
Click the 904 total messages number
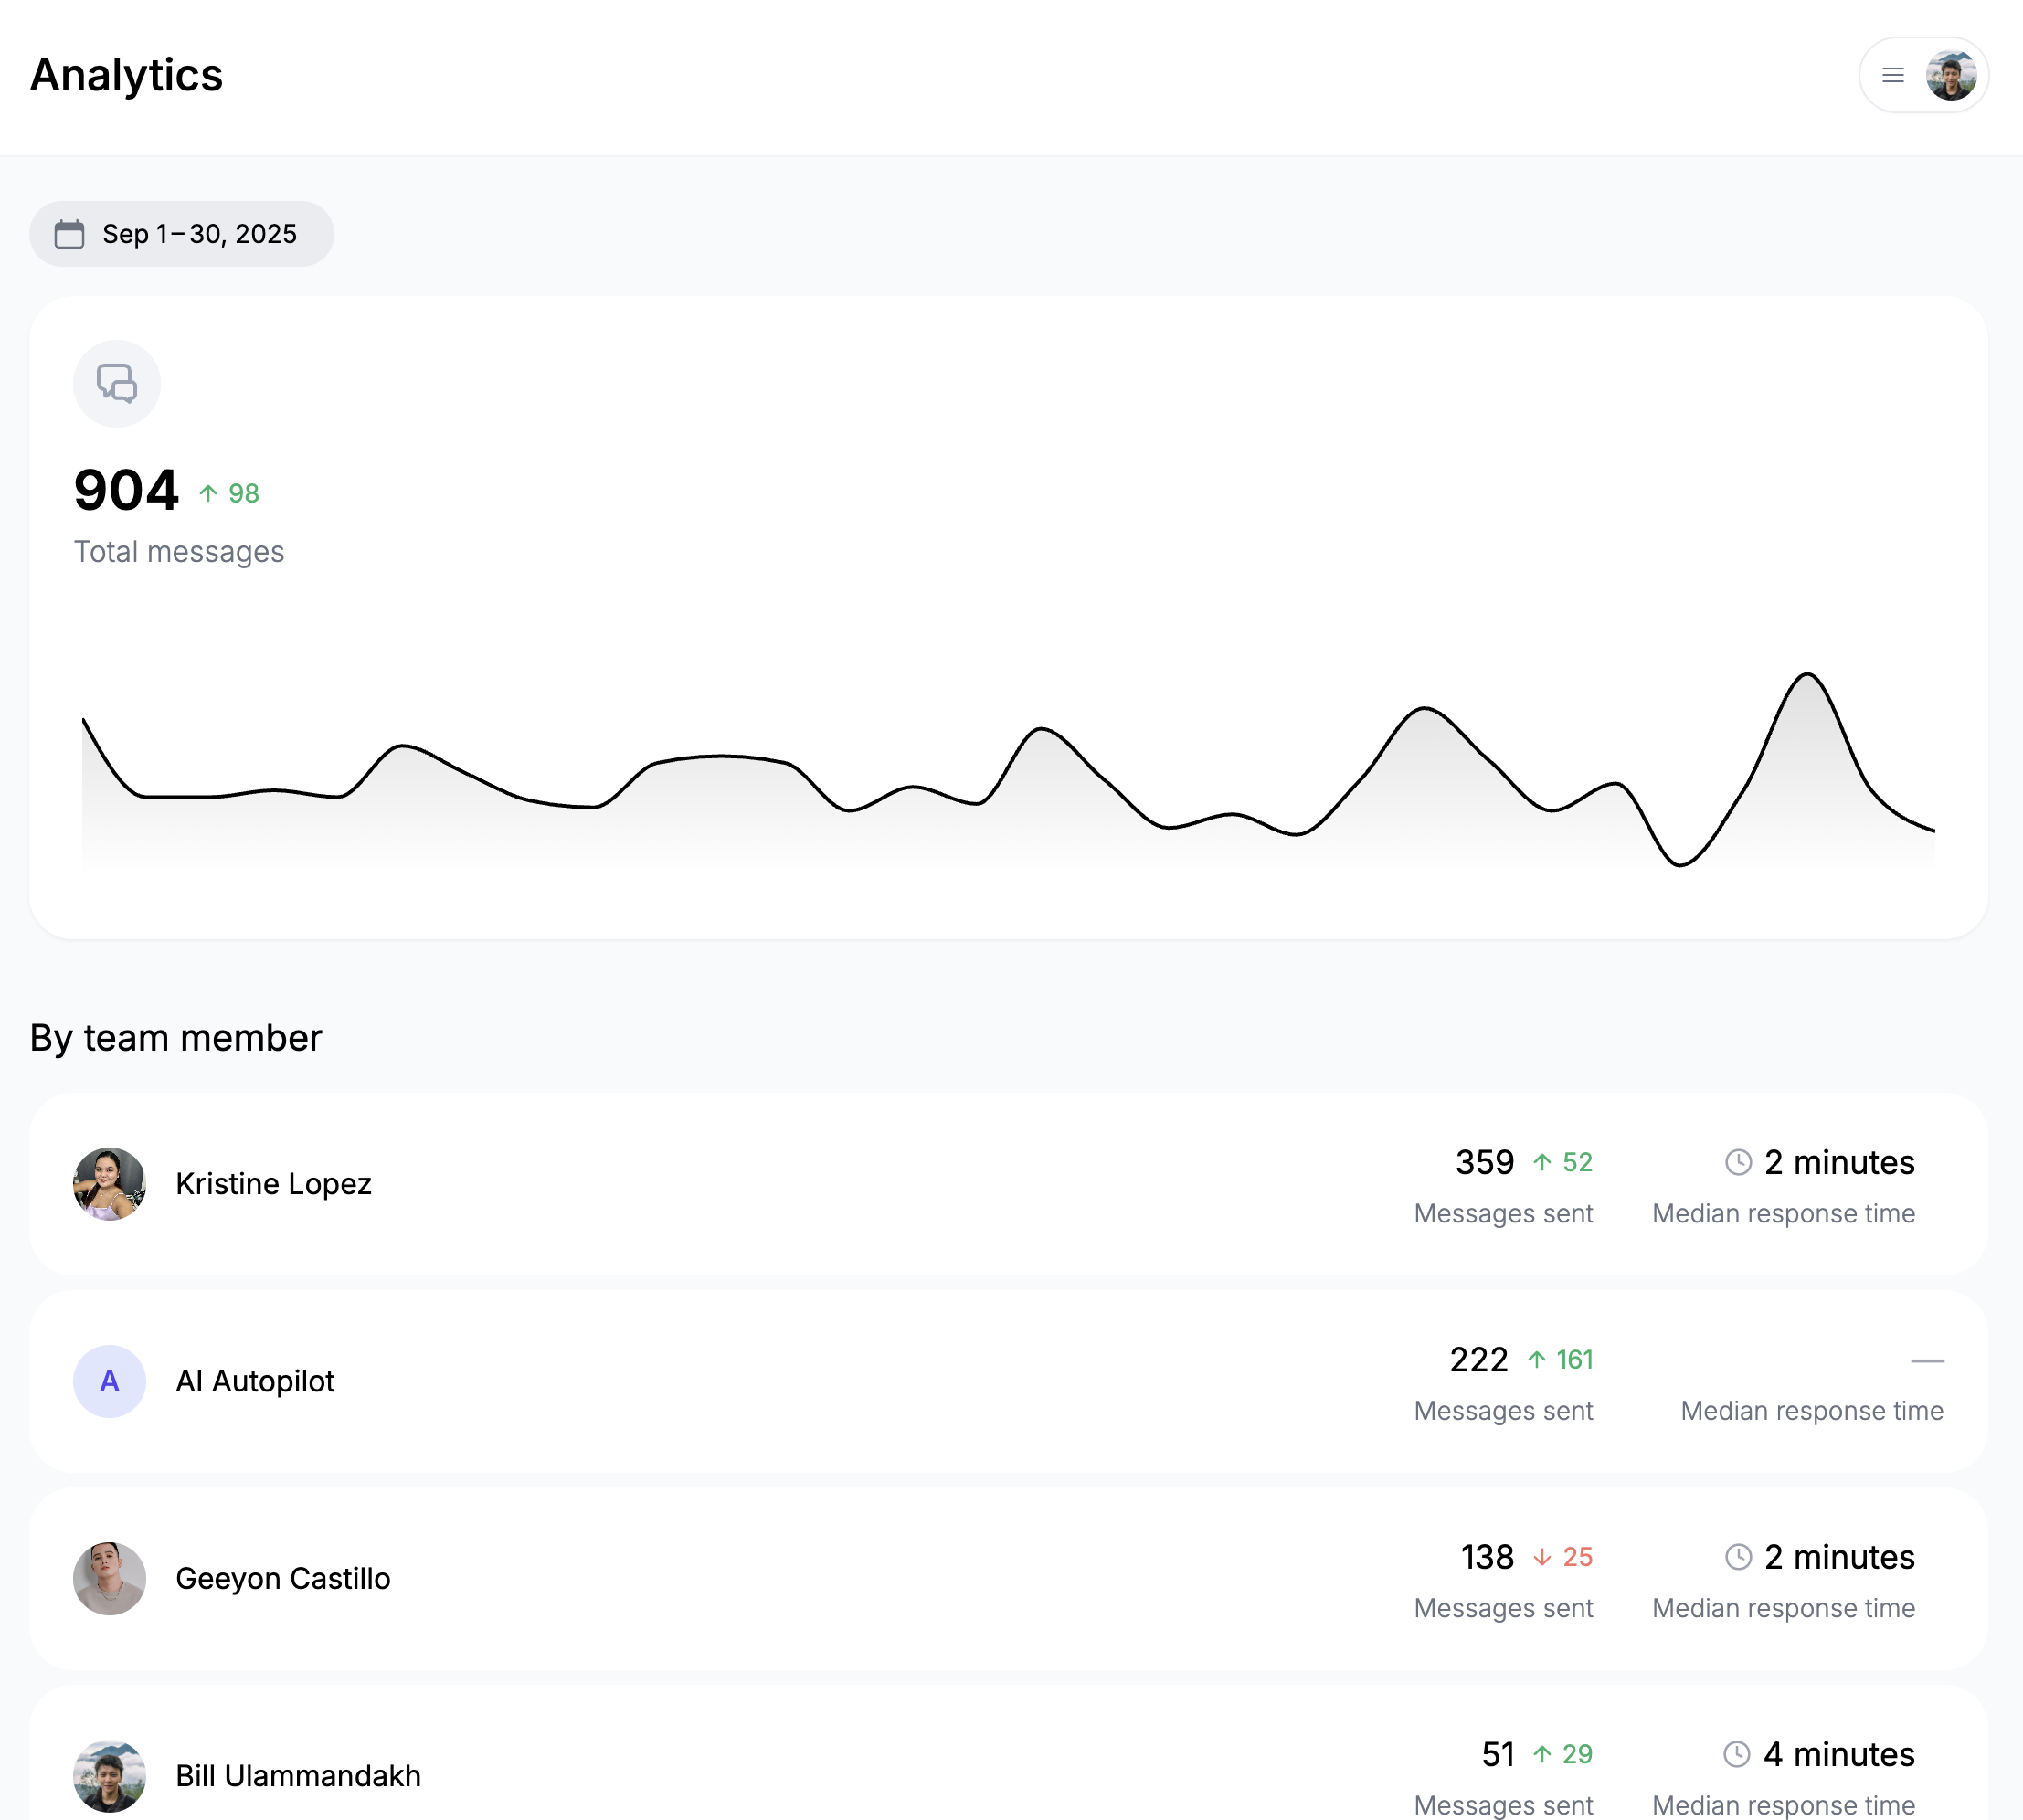[x=126, y=490]
